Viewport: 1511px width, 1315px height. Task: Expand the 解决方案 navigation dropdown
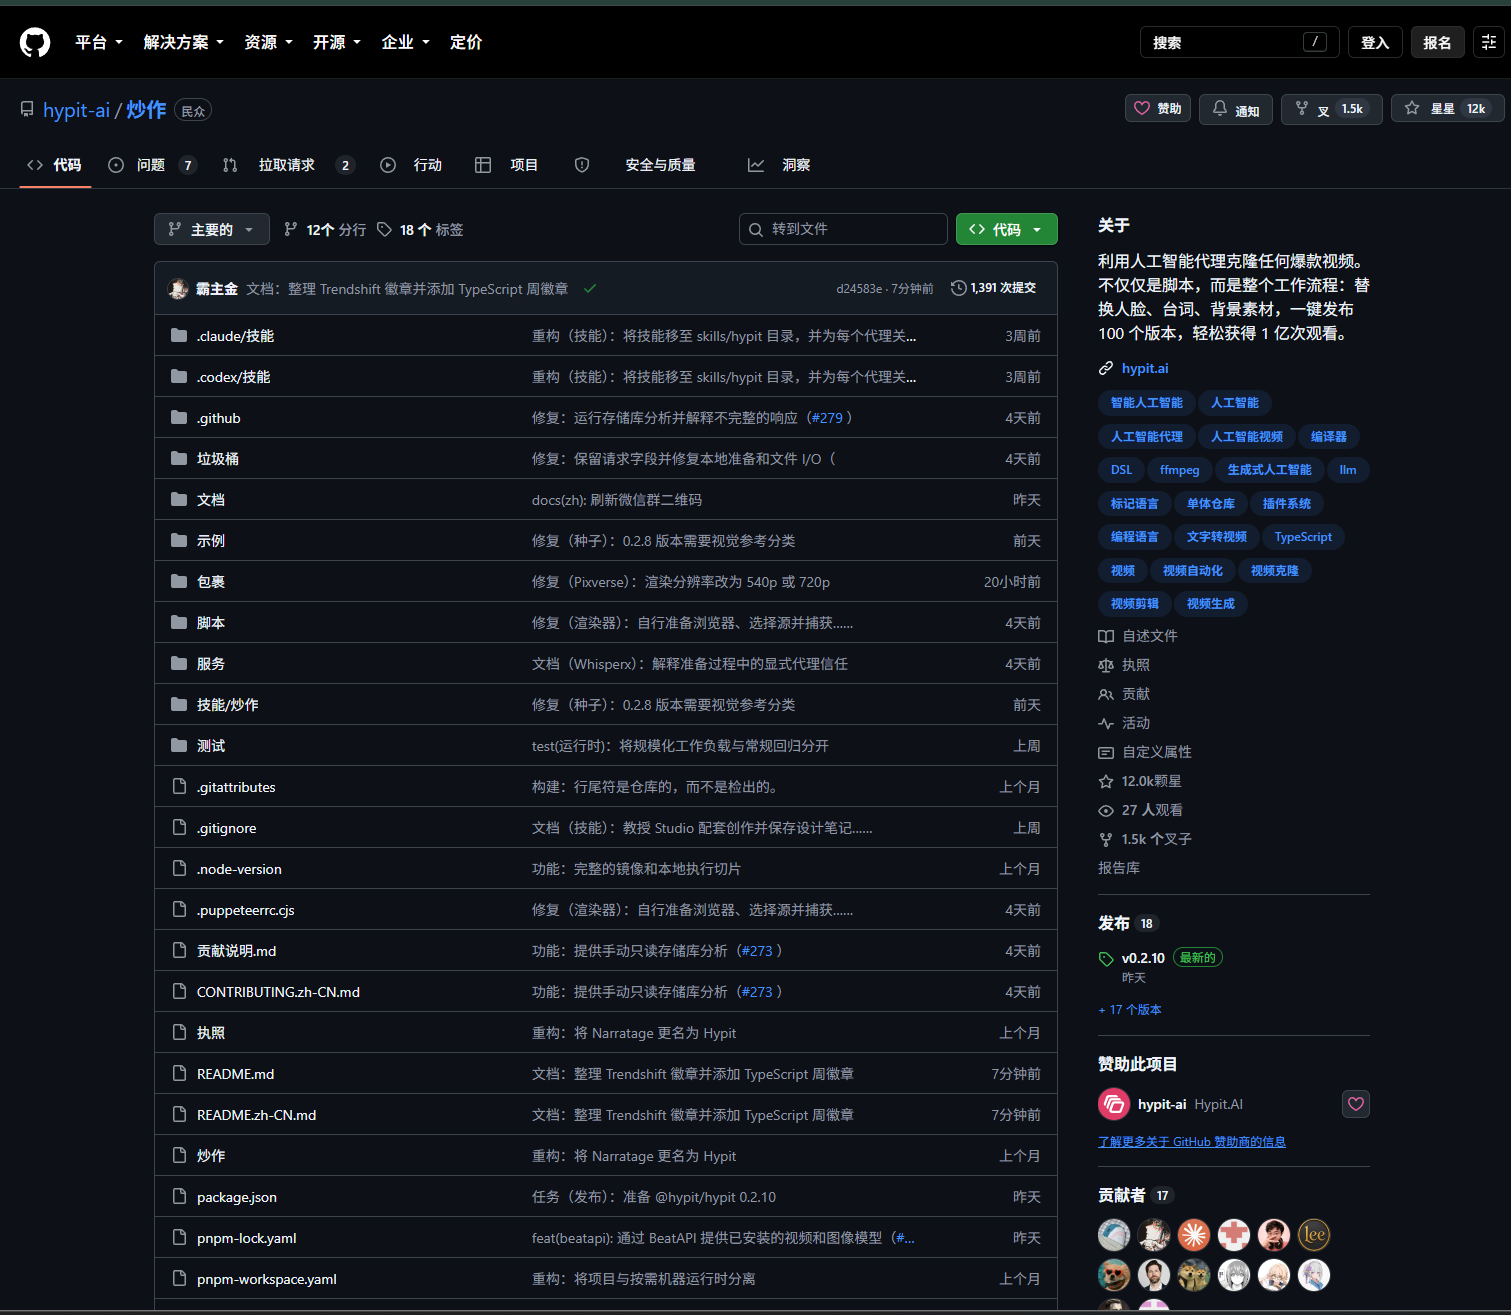tap(184, 42)
